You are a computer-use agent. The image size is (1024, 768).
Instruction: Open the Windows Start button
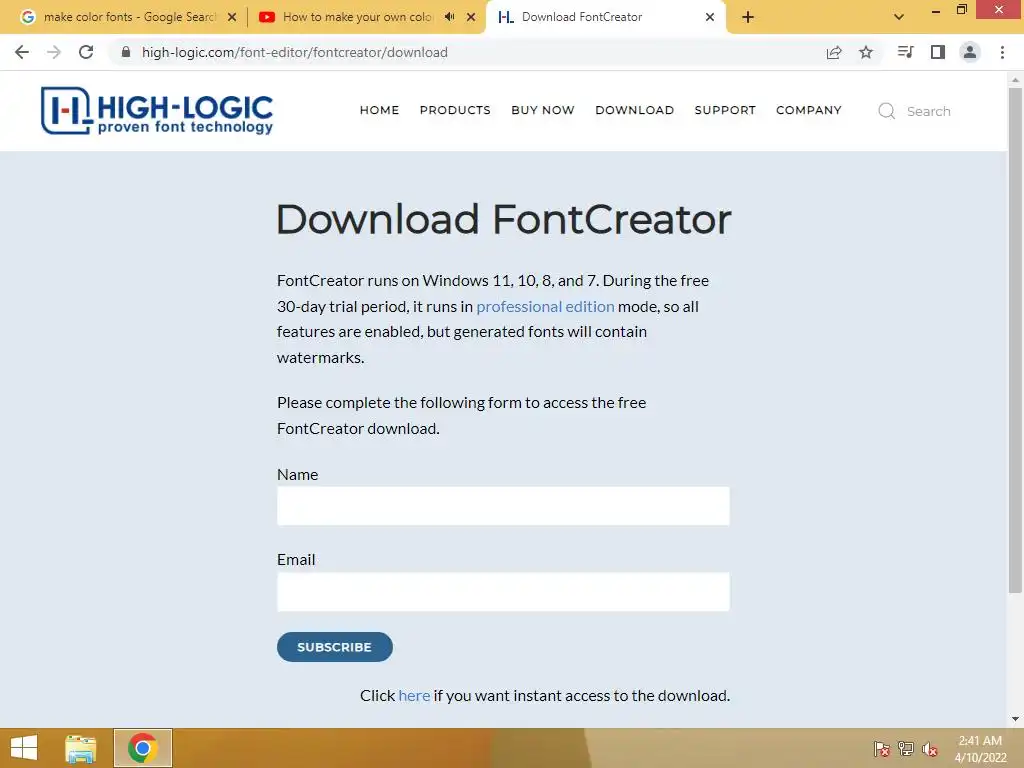tap(24, 748)
